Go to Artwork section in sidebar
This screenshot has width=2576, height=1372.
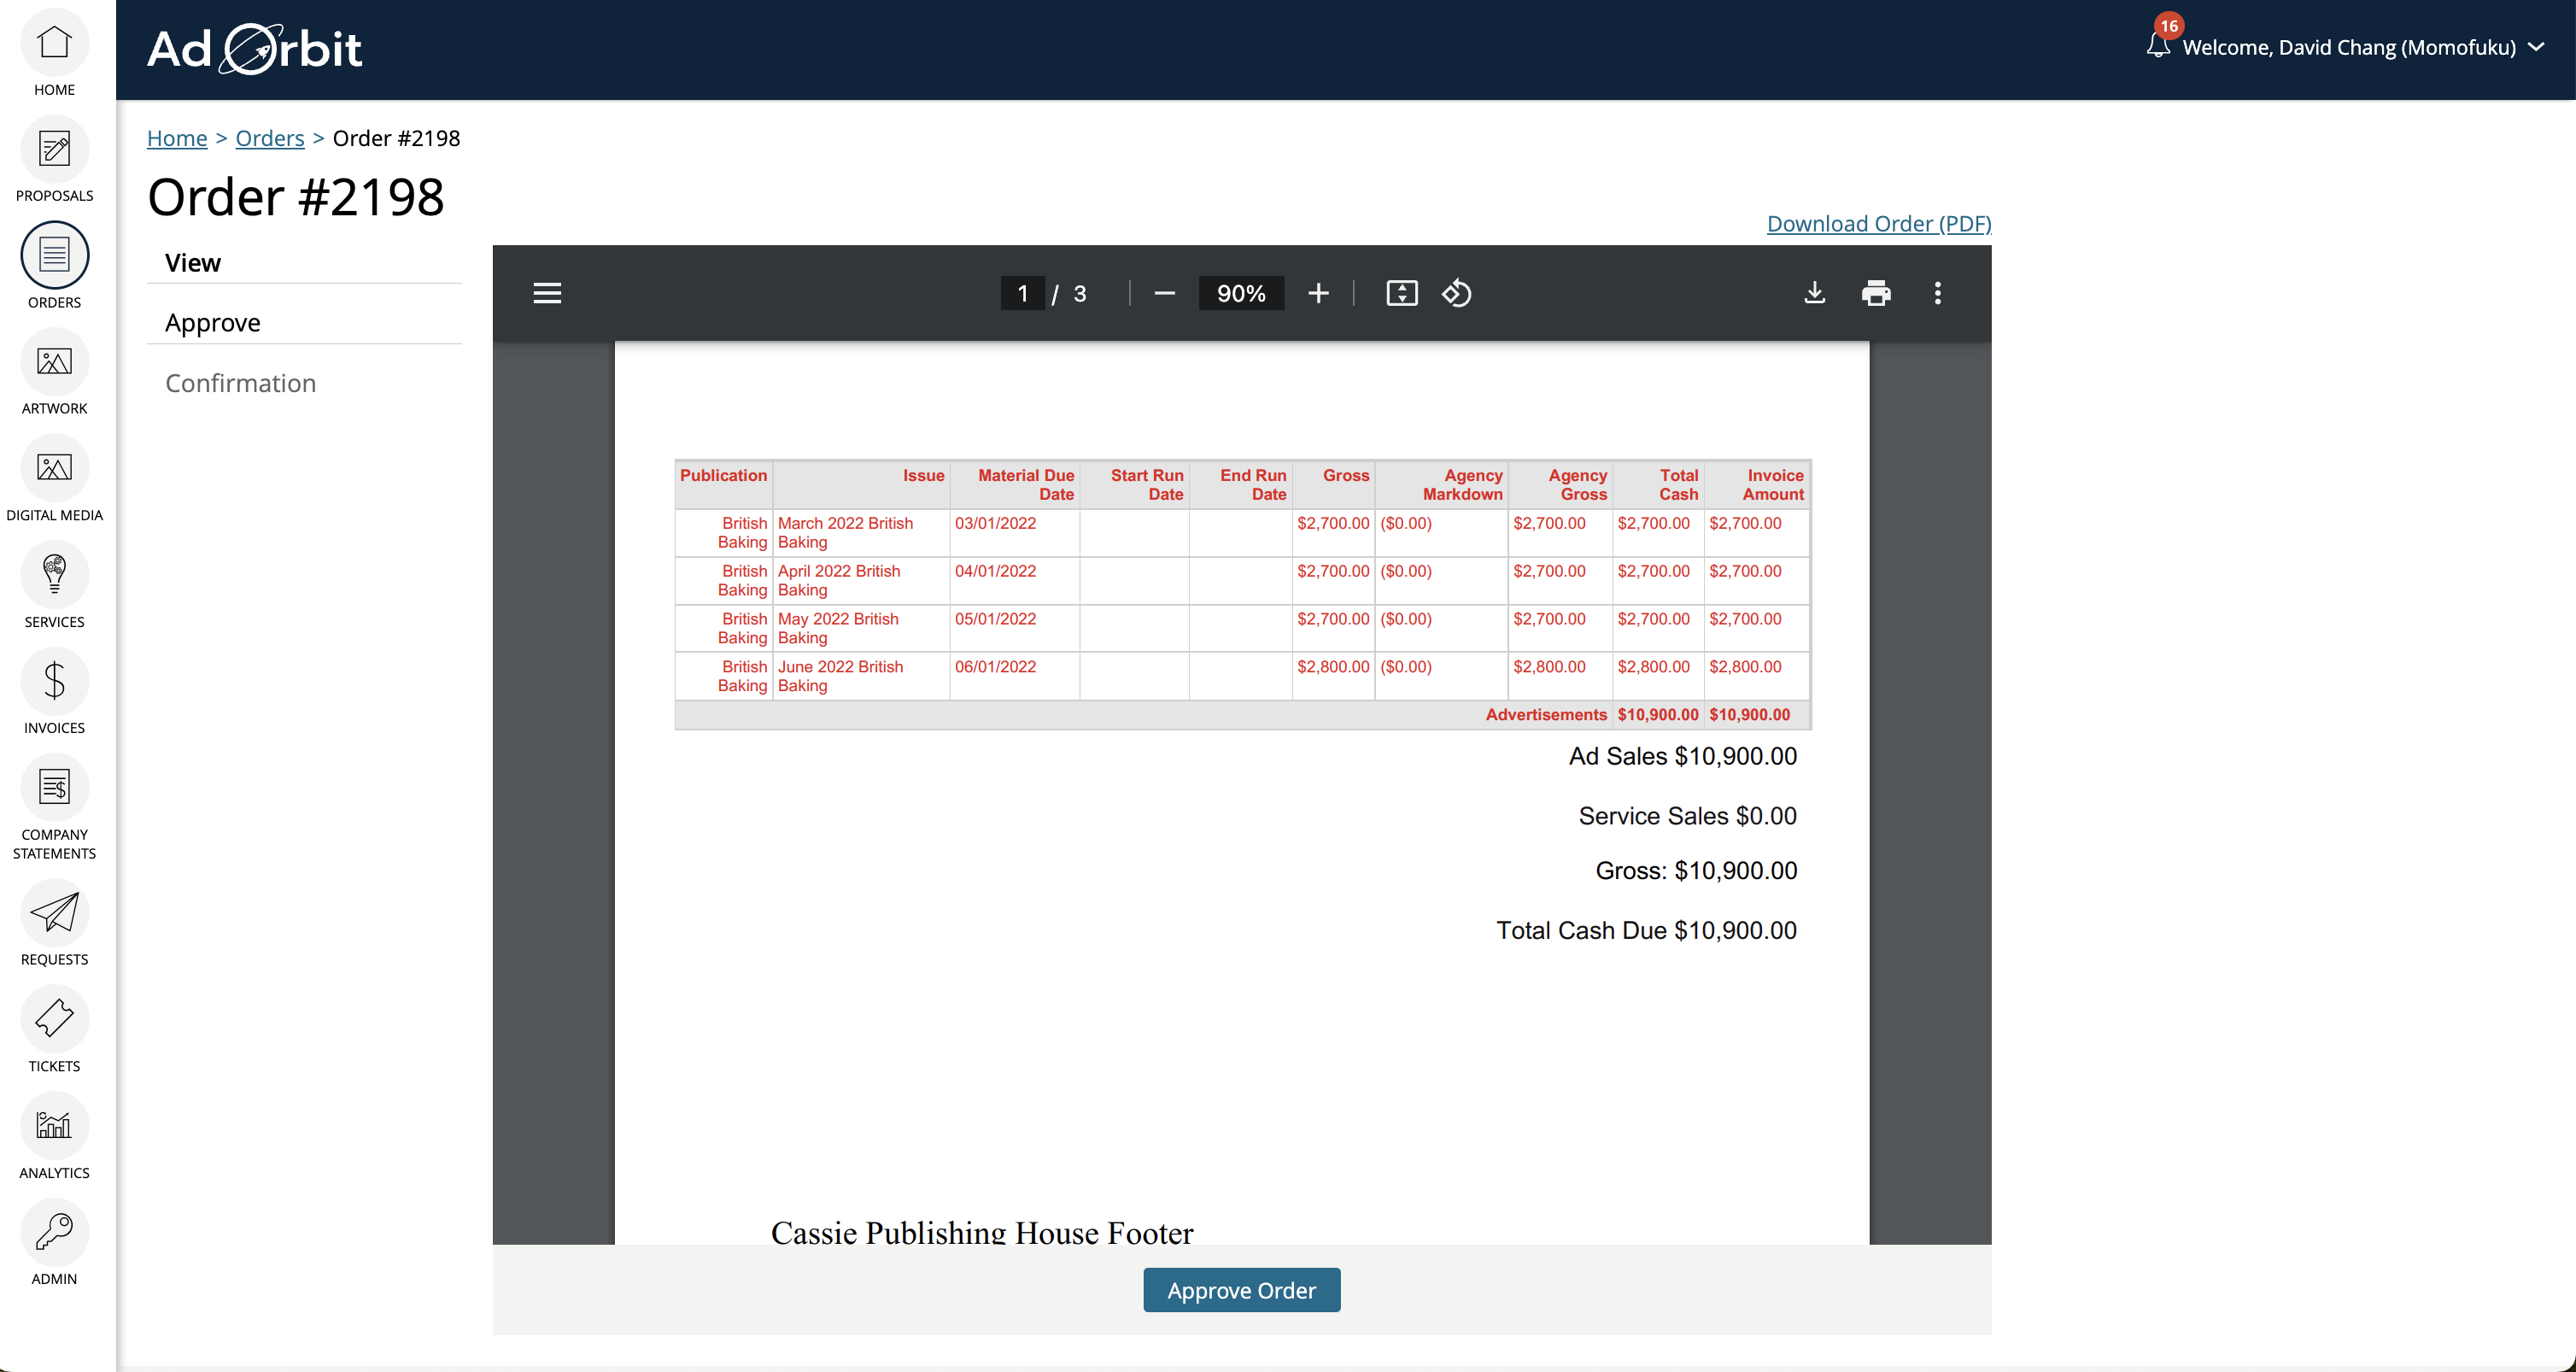click(x=54, y=364)
